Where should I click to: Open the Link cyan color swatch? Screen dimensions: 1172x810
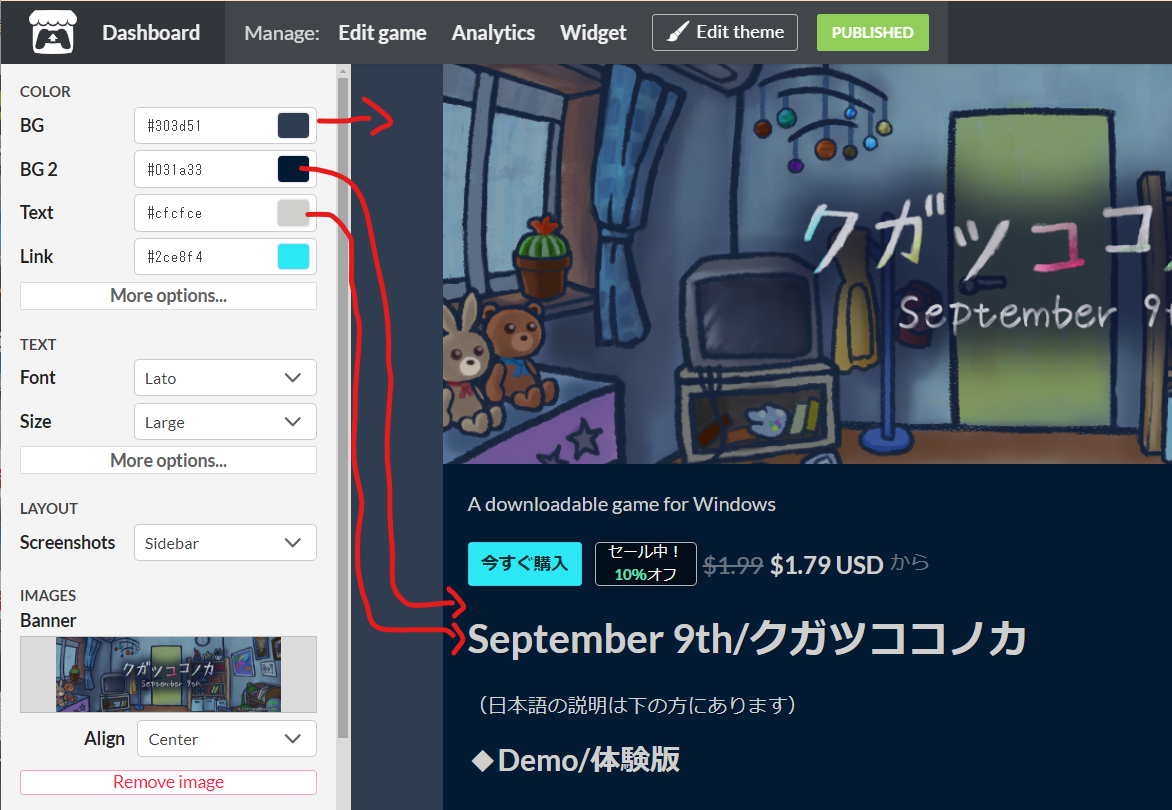point(294,256)
